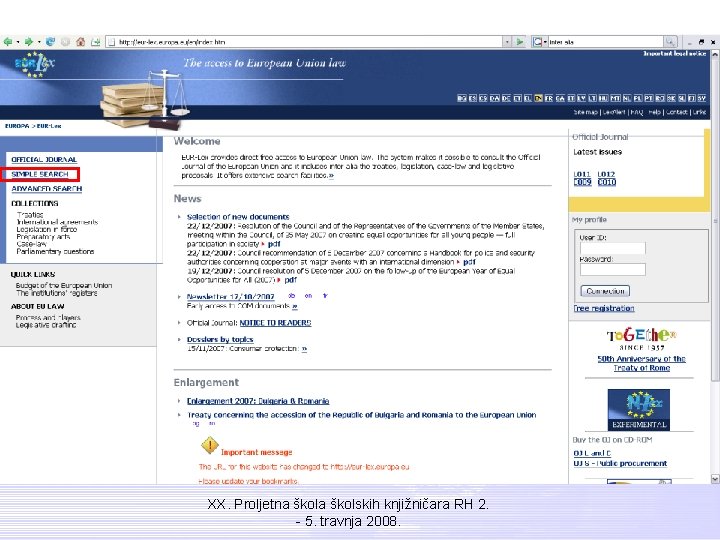Screen dimensions: 720x540
Task: Open Budget of the European Union link
Action: click(64, 285)
